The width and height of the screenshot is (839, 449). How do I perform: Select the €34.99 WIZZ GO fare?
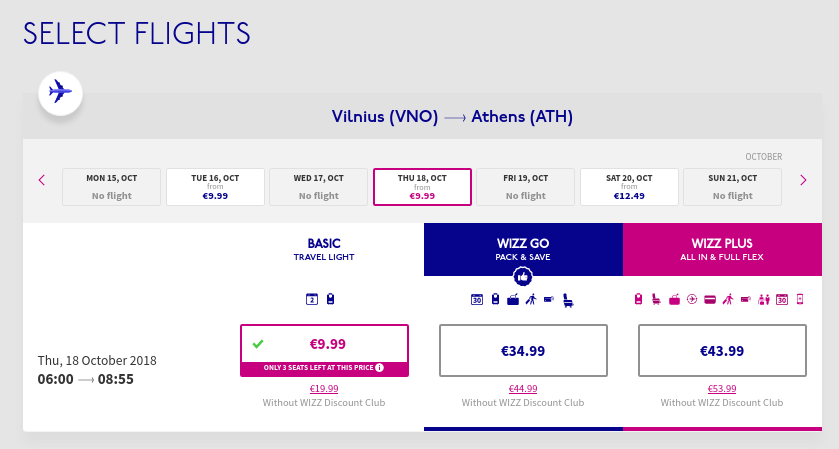point(523,351)
